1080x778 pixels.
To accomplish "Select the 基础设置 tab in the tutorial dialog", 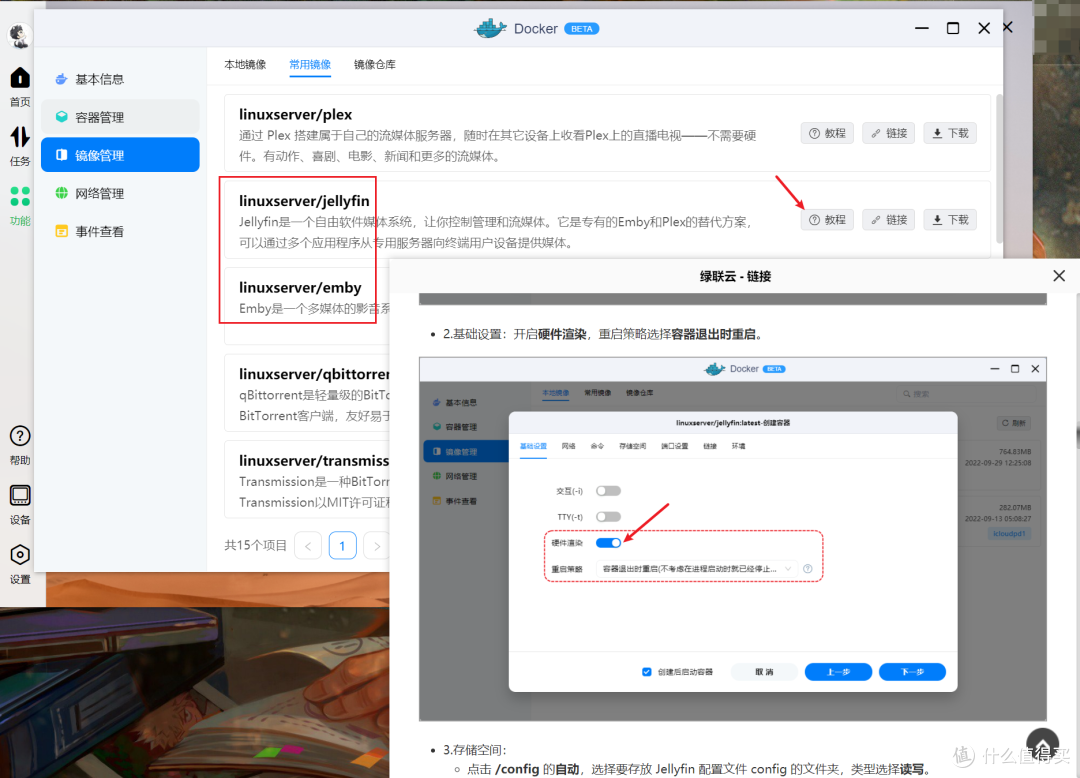I will tap(533, 446).
